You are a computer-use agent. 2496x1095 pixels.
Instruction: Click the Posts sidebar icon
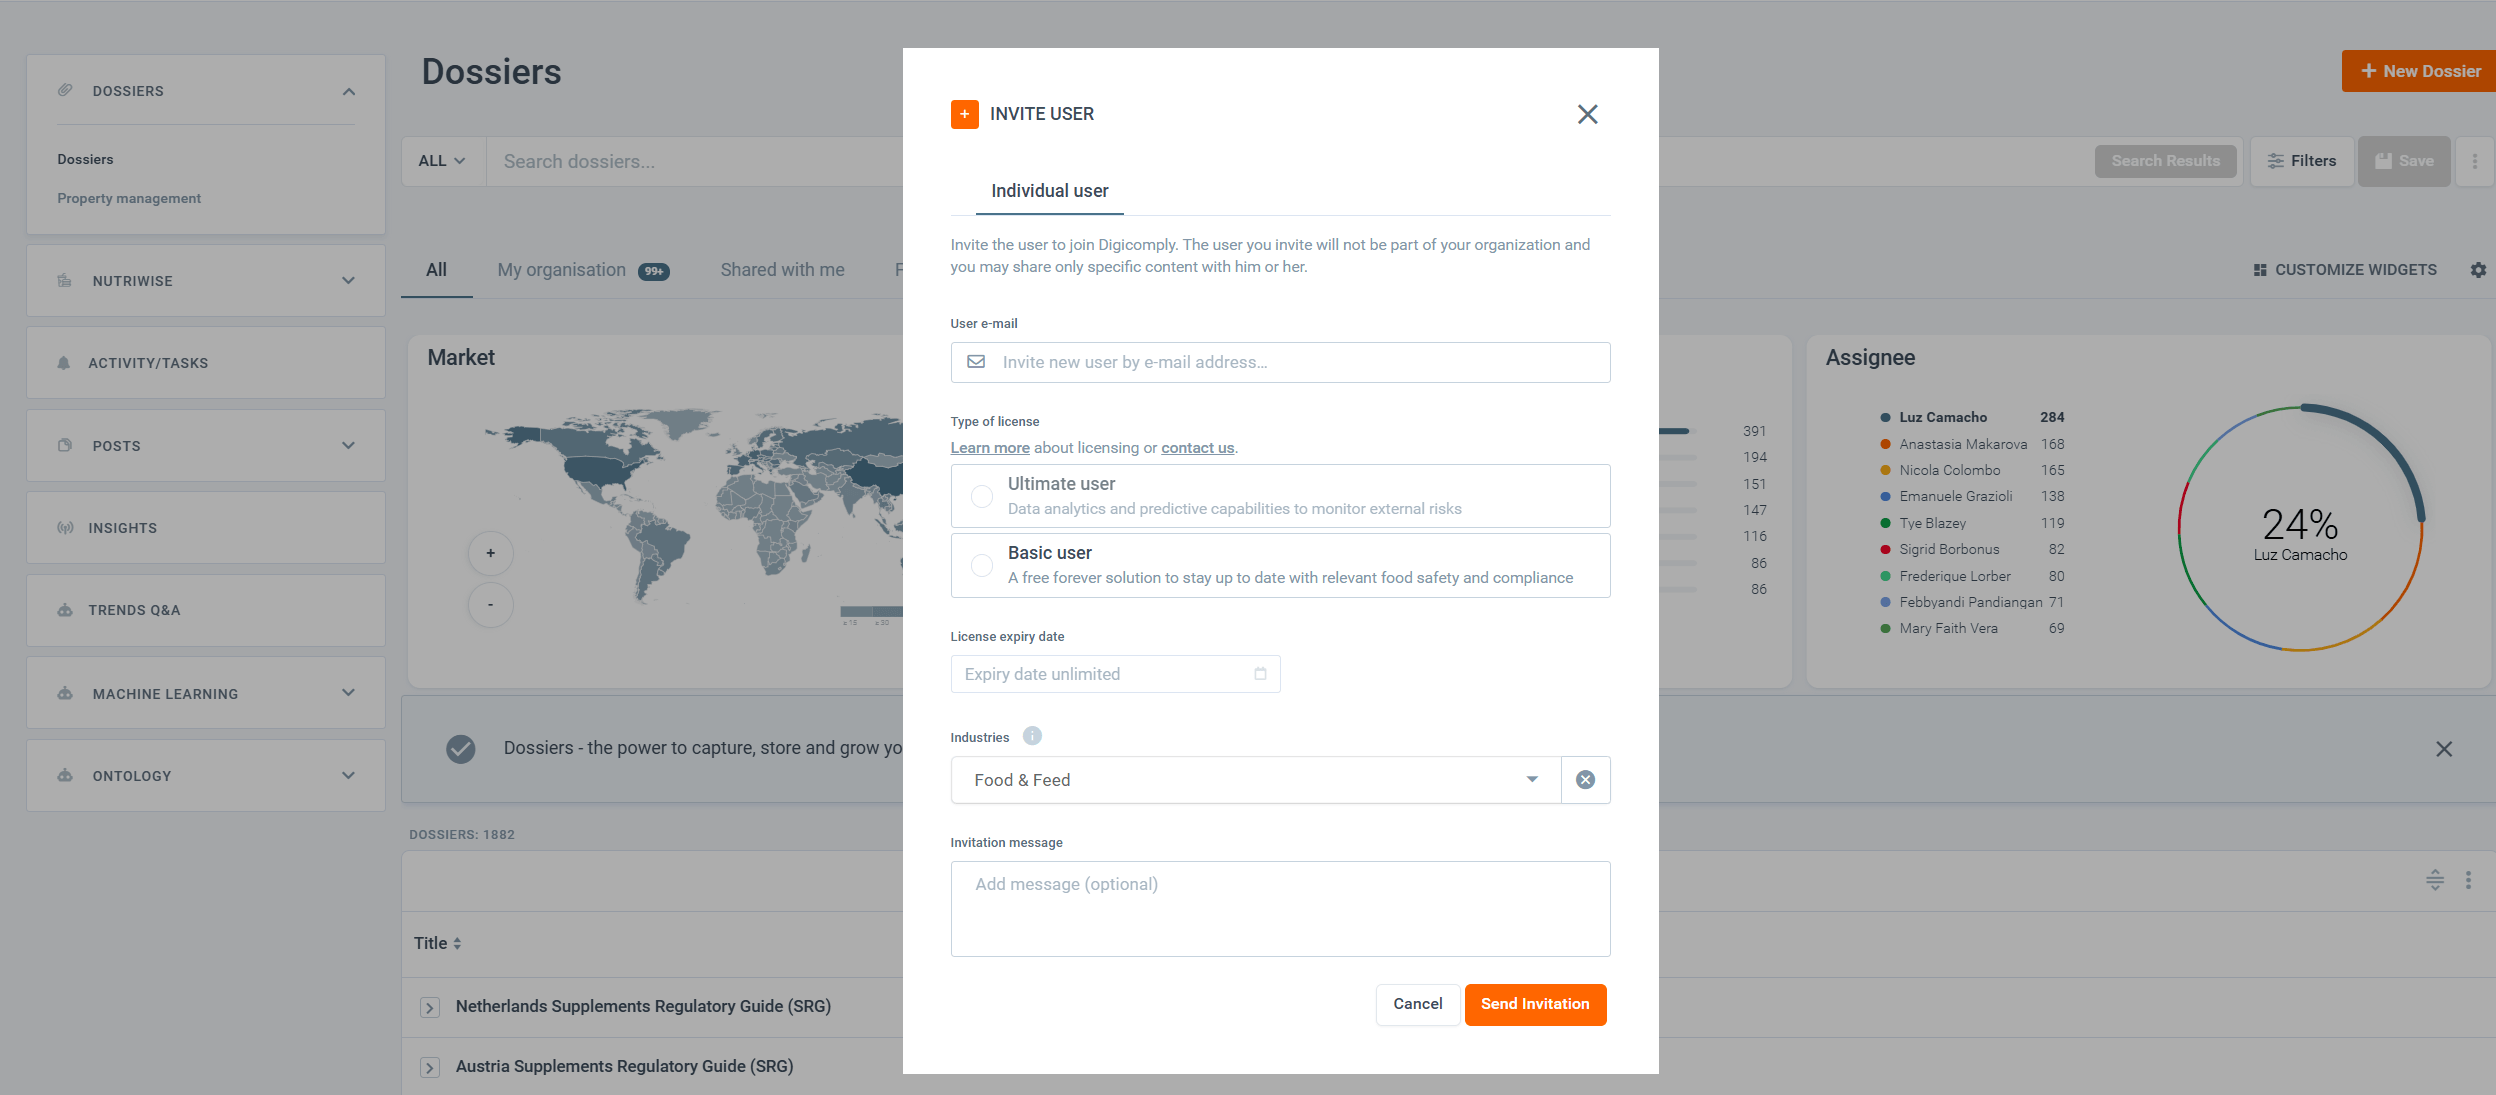[x=65, y=446]
